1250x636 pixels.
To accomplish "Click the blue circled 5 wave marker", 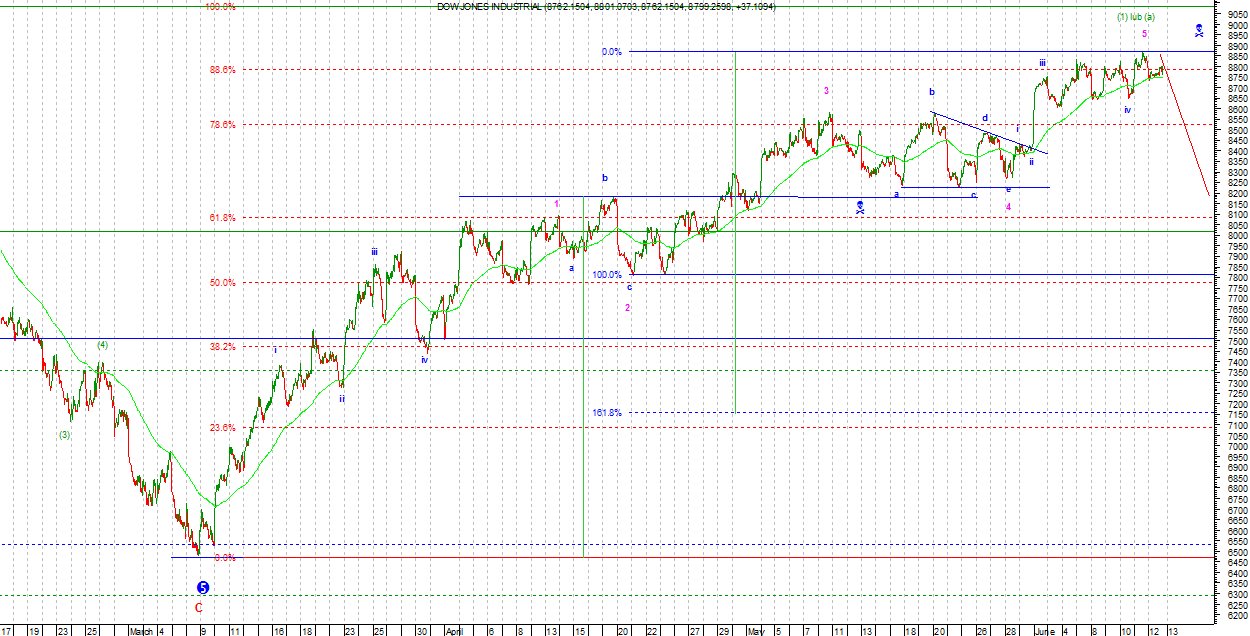I will (x=203, y=588).
